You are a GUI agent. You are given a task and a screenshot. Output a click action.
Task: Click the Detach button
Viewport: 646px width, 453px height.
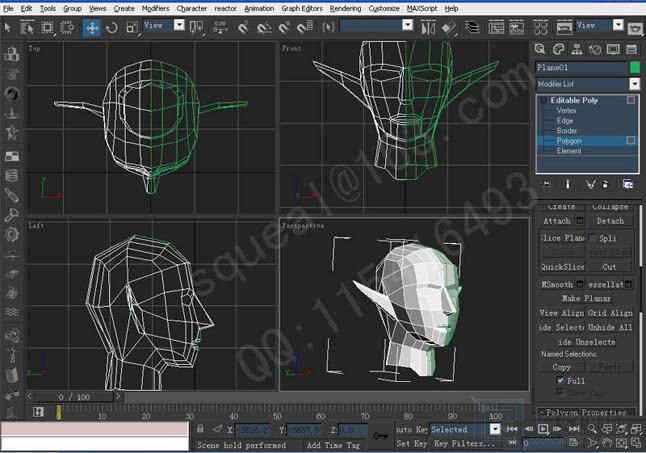[x=610, y=221]
